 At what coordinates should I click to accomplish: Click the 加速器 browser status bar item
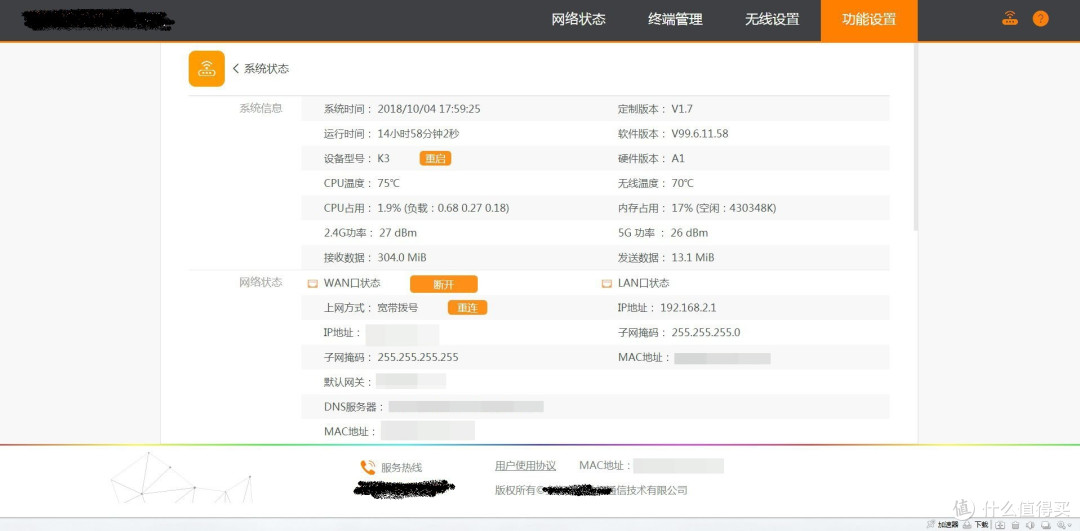pyautogui.click(x=941, y=525)
